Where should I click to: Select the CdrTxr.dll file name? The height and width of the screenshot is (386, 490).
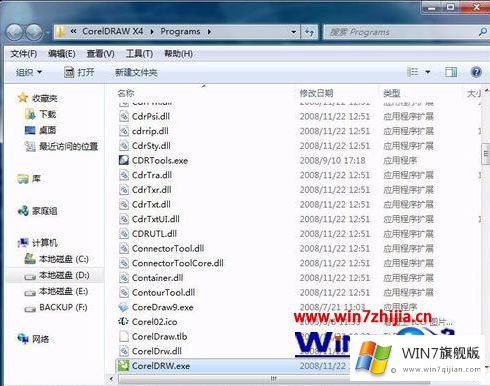click(x=152, y=190)
